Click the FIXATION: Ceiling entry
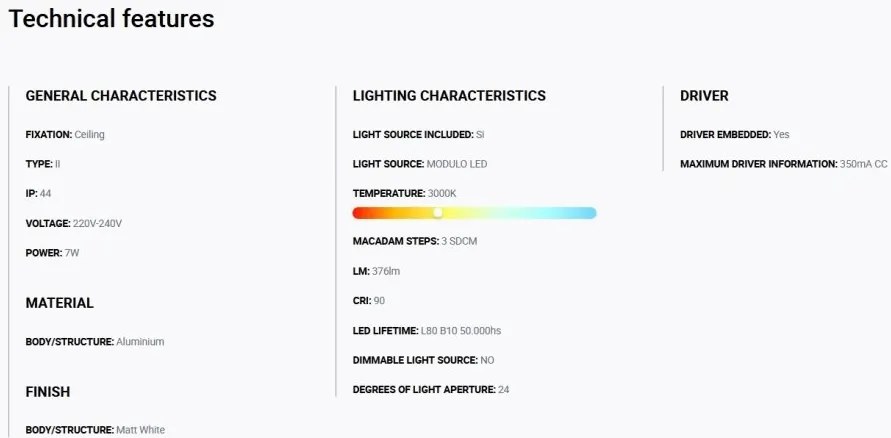 click(x=65, y=135)
